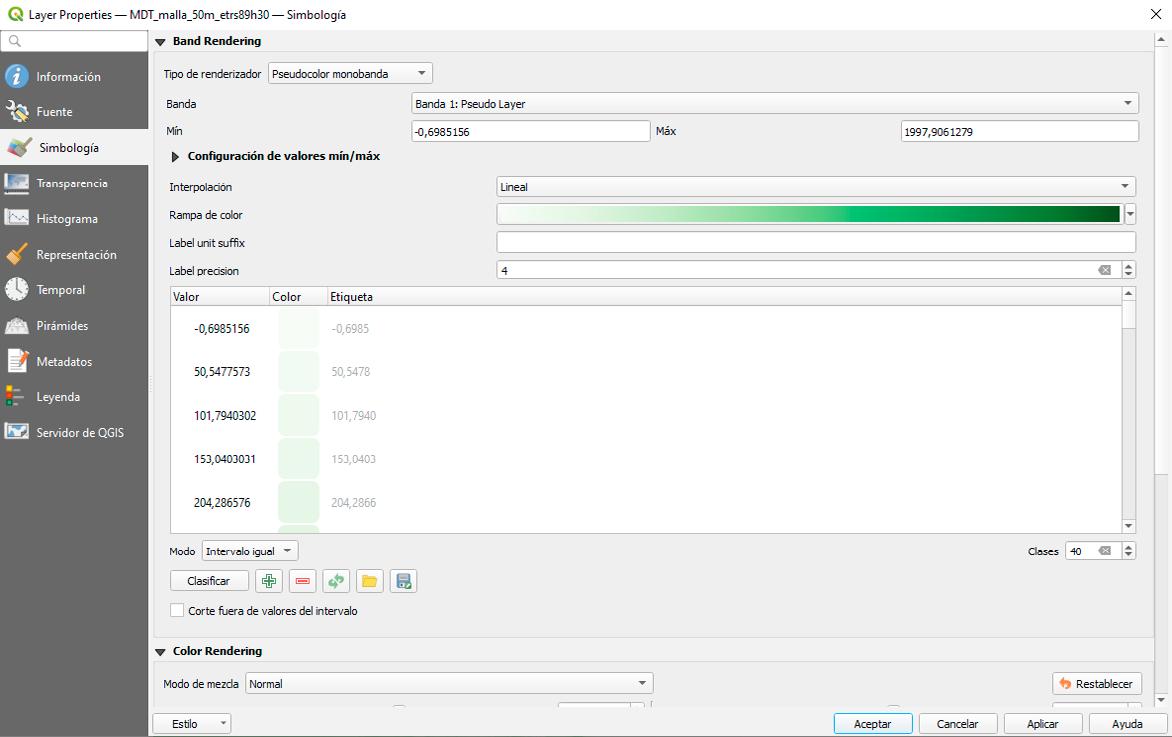Click the QGIS logo in title bar
The image size is (1172, 737).
coord(15,14)
